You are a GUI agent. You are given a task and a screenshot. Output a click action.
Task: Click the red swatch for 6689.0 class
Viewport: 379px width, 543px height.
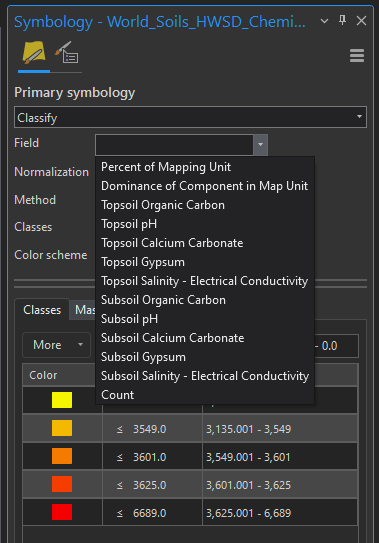[x=62, y=512]
